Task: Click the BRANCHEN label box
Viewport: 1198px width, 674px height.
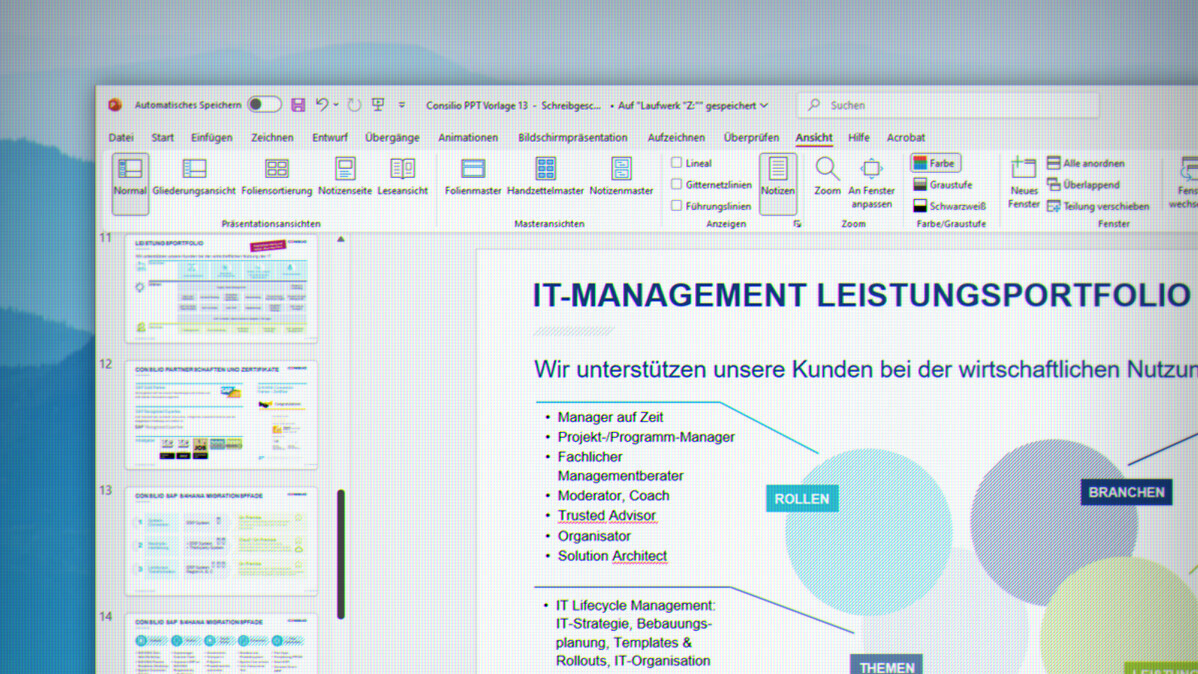Action: pos(1126,492)
